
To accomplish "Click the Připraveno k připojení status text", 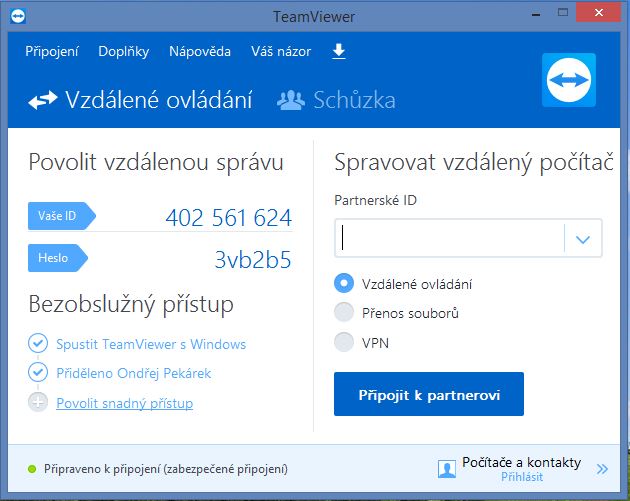I will tap(166, 469).
